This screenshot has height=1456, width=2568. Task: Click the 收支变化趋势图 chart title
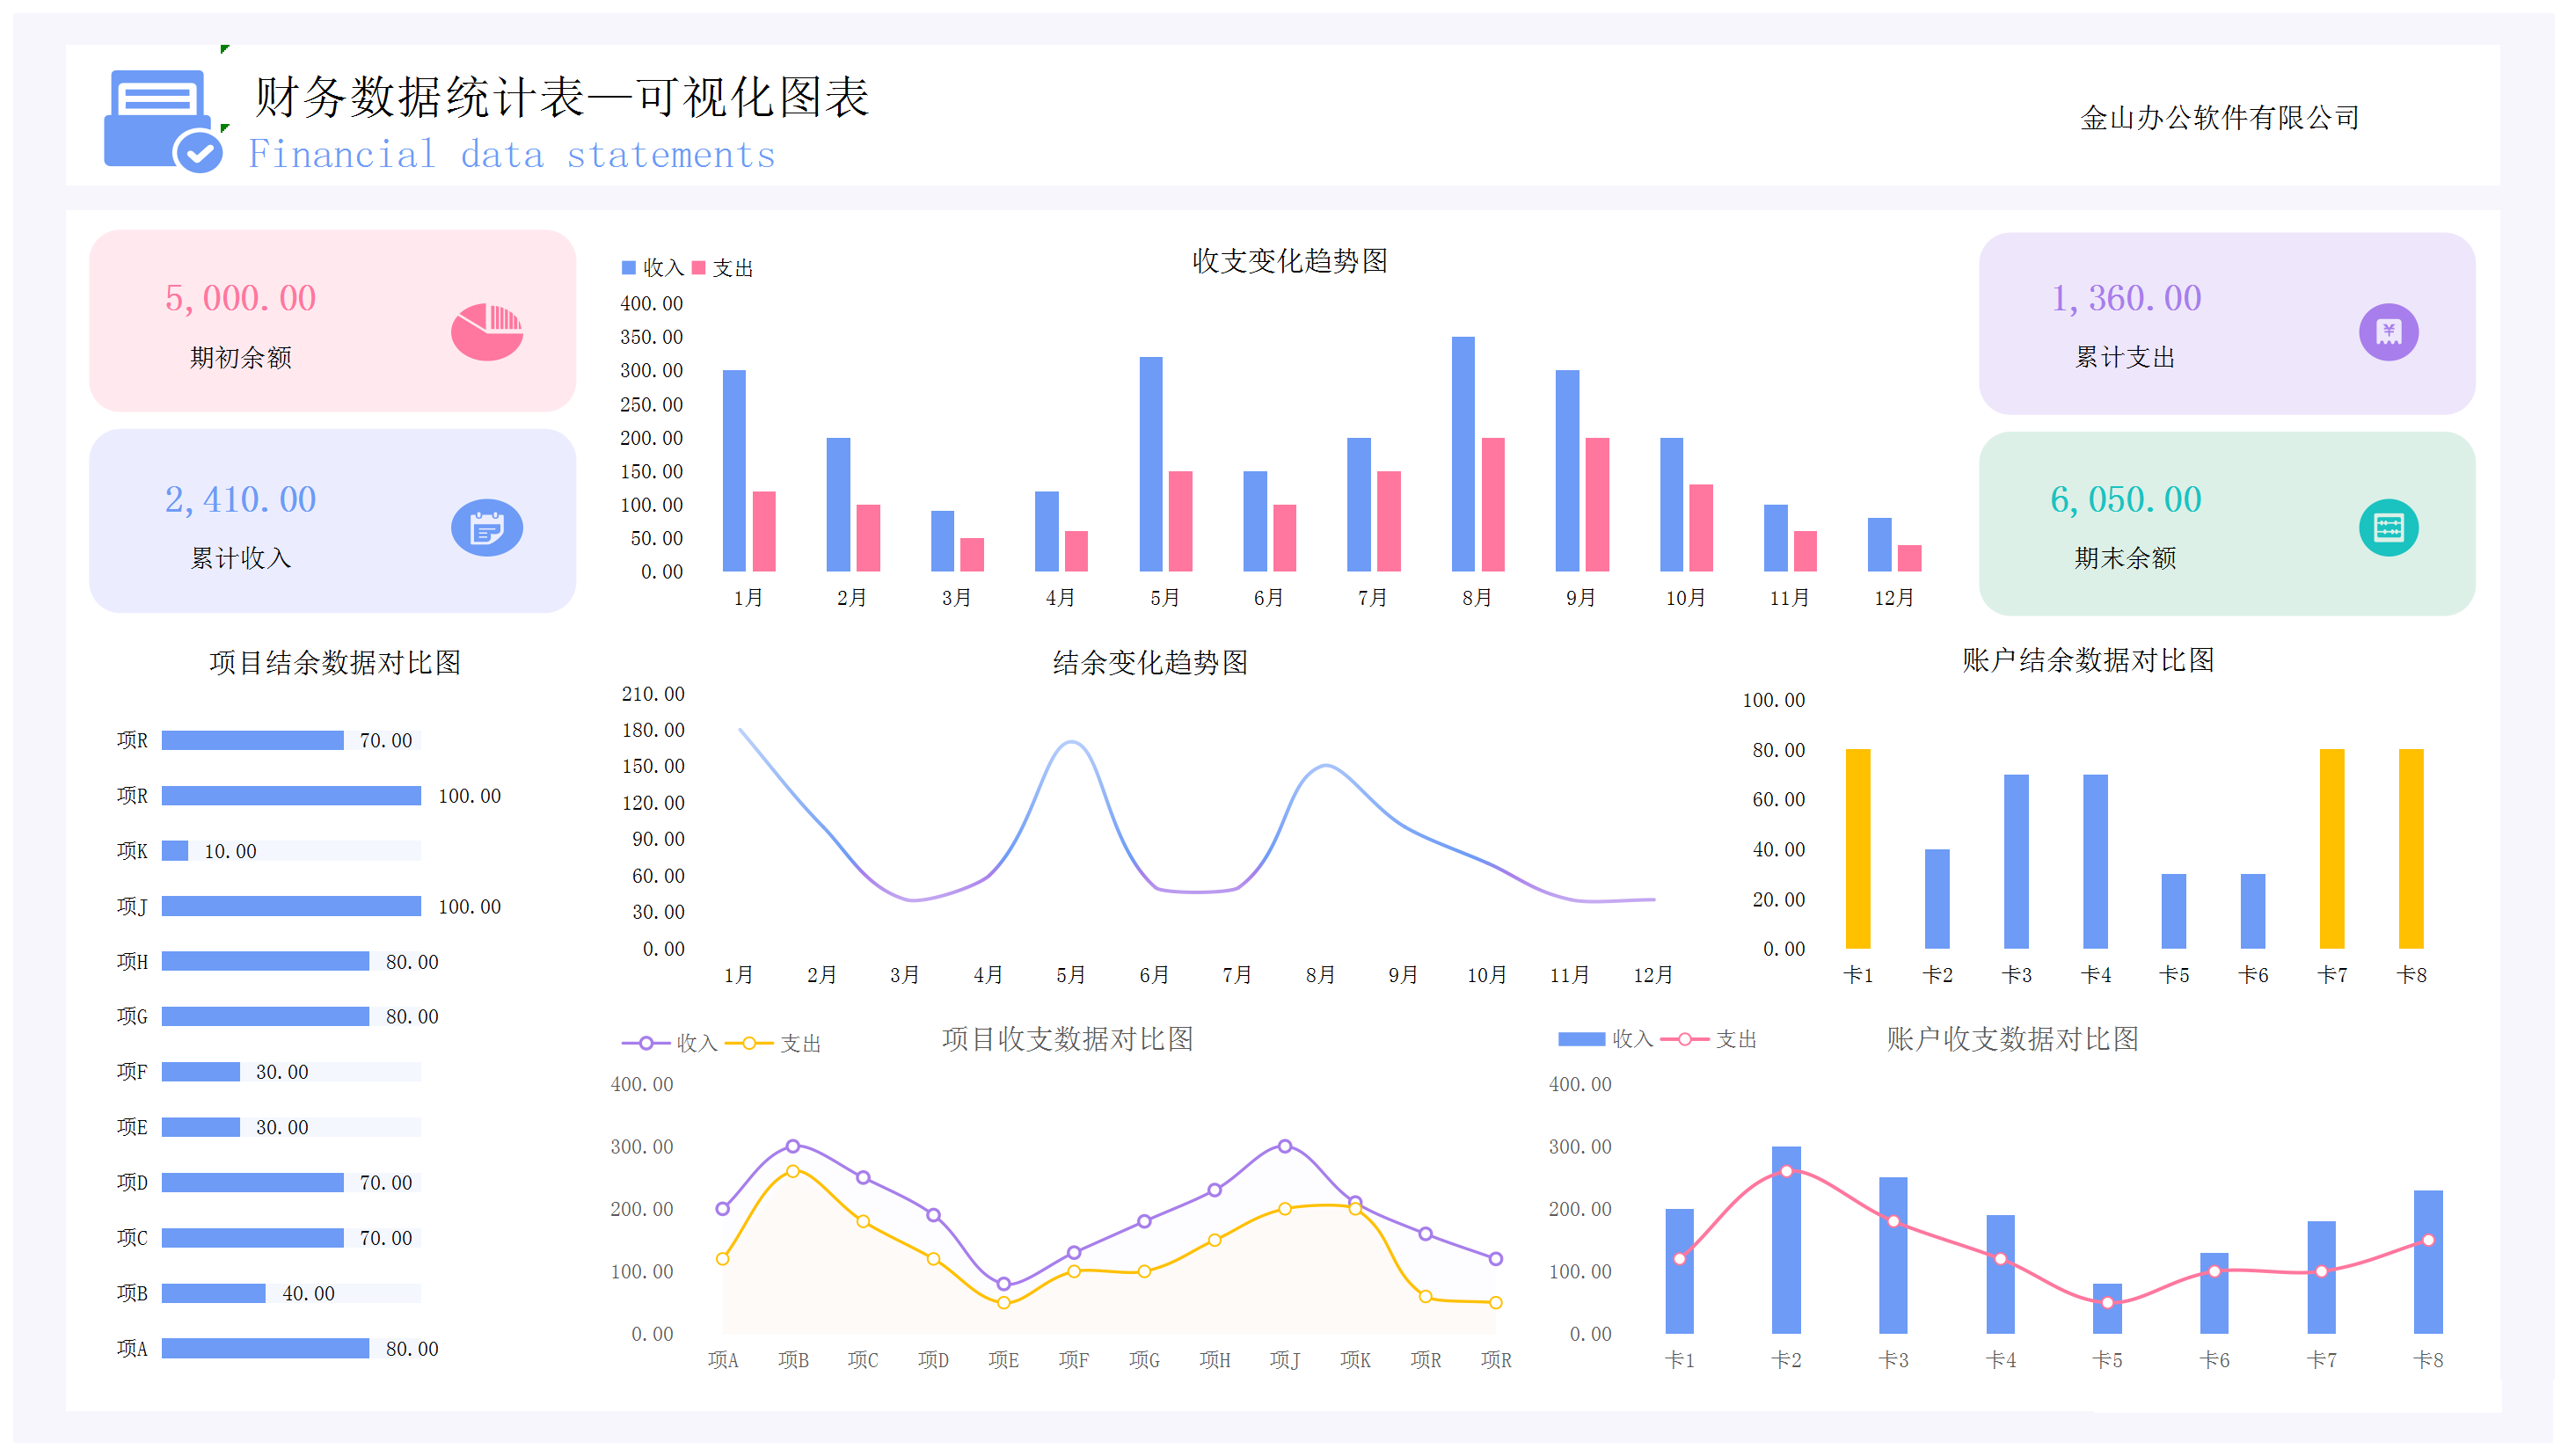[x=1289, y=261]
